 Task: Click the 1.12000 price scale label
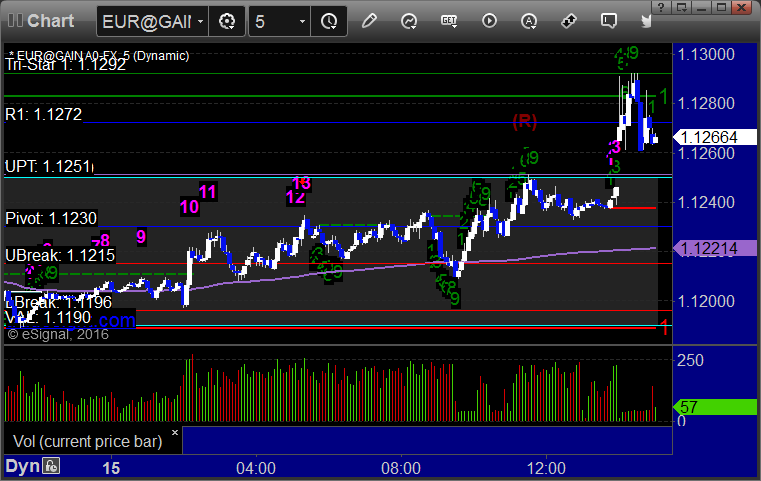click(x=706, y=301)
